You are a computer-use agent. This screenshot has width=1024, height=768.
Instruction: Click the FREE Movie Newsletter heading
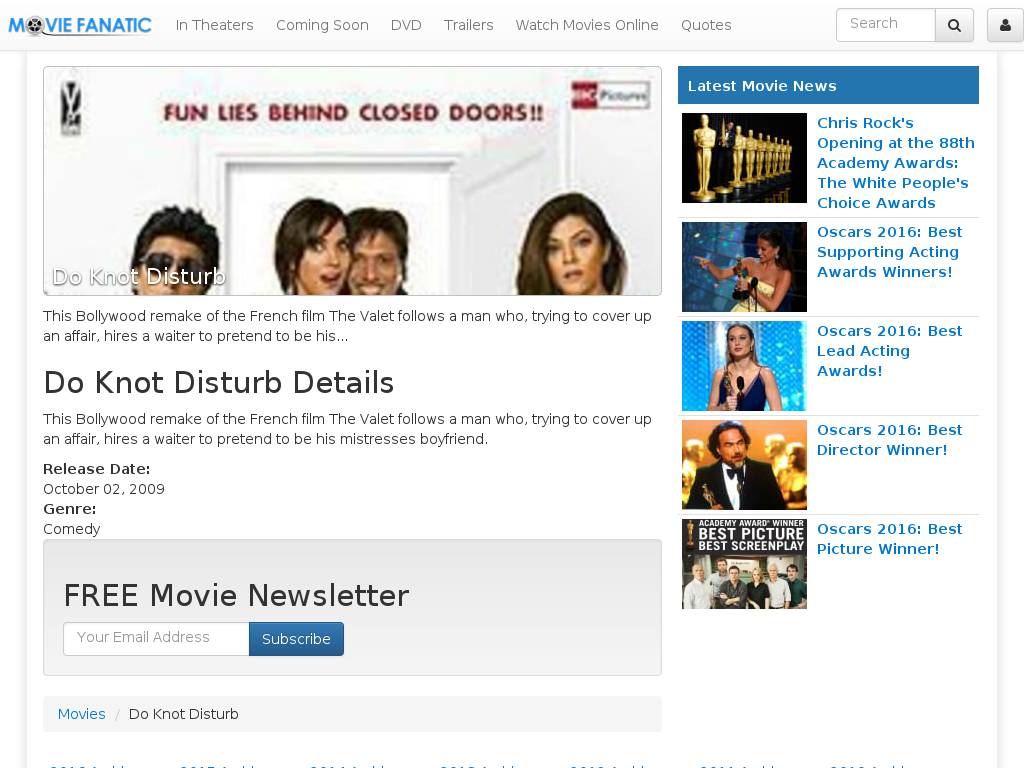point(236,595)
